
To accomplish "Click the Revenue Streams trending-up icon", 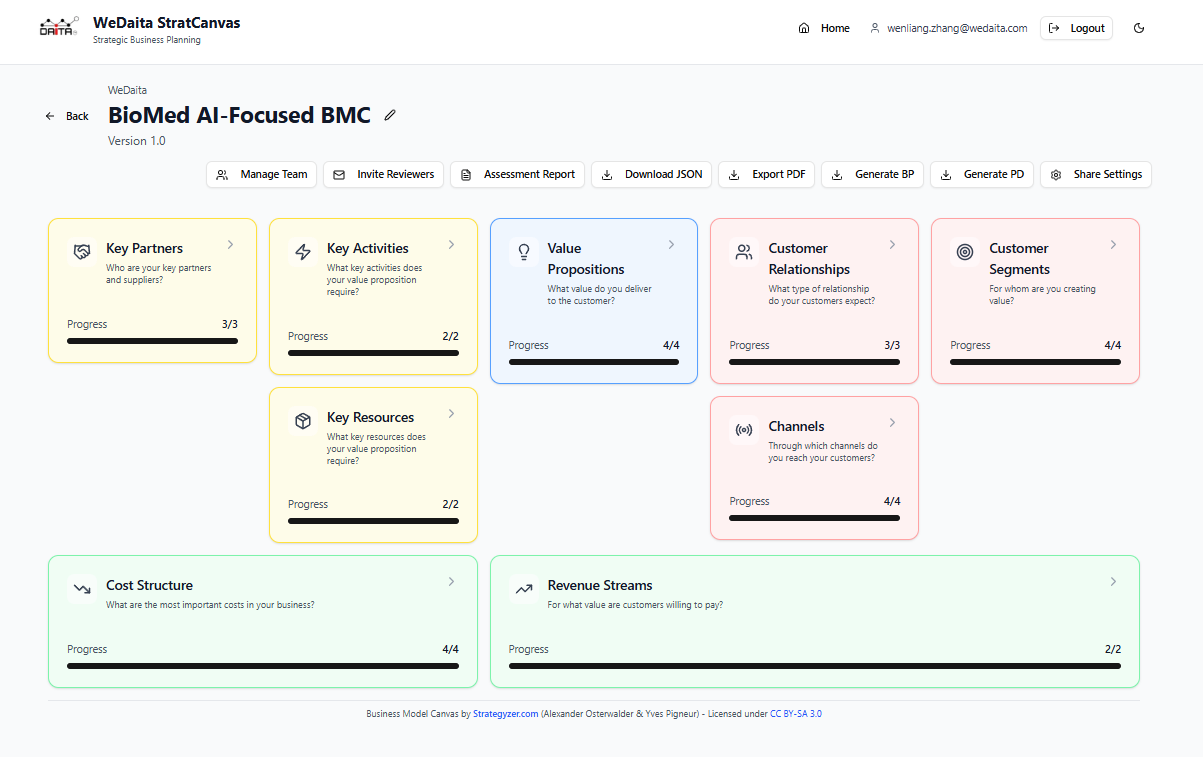I will point(524,589).
